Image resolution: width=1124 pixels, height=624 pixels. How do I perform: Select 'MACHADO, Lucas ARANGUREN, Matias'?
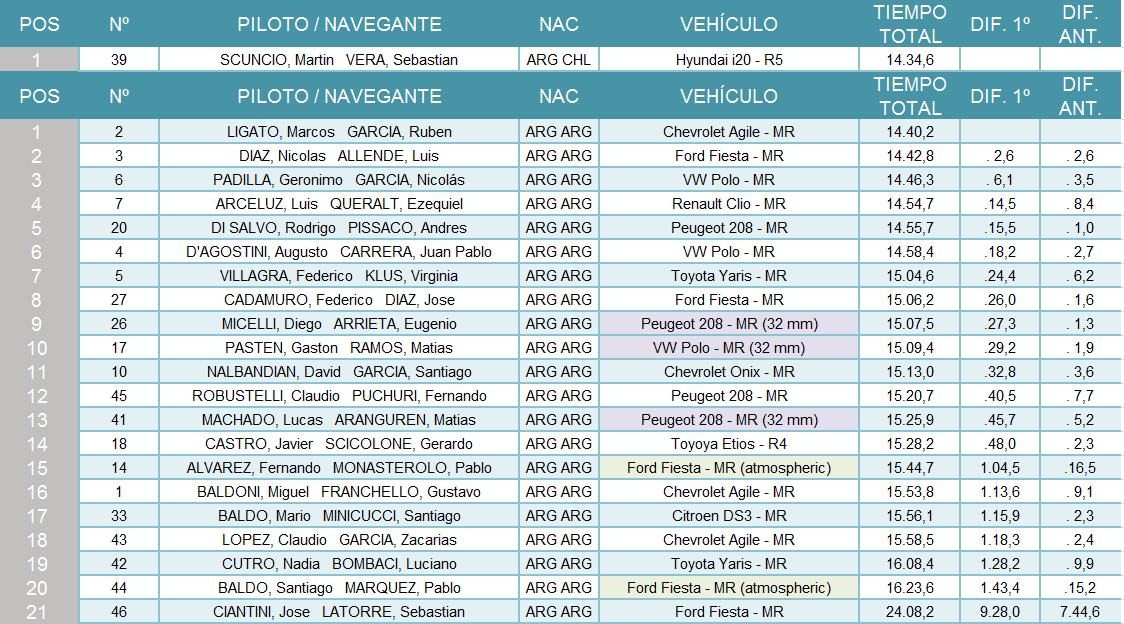tap(338, 420)
